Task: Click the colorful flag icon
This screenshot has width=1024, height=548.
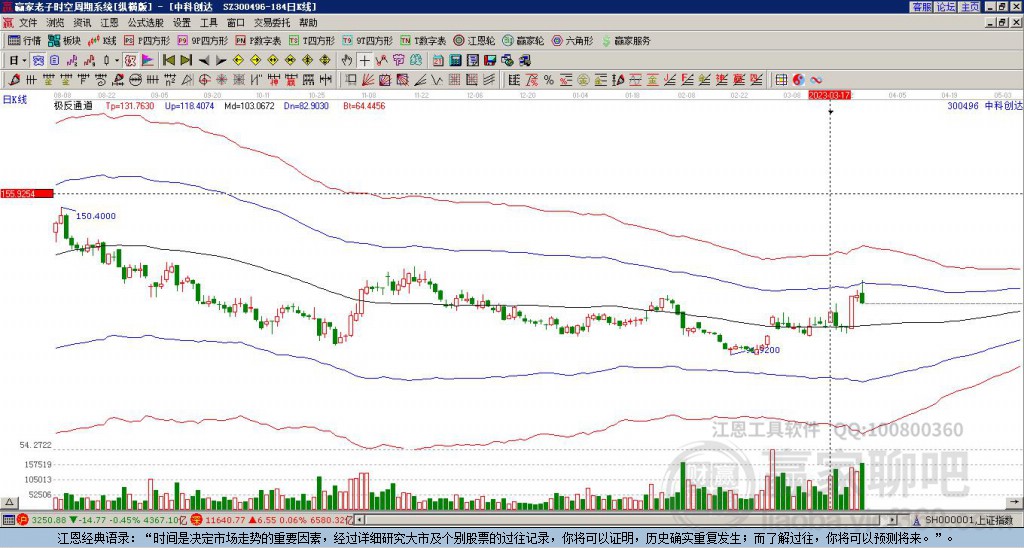Action: tap(148, 61)
